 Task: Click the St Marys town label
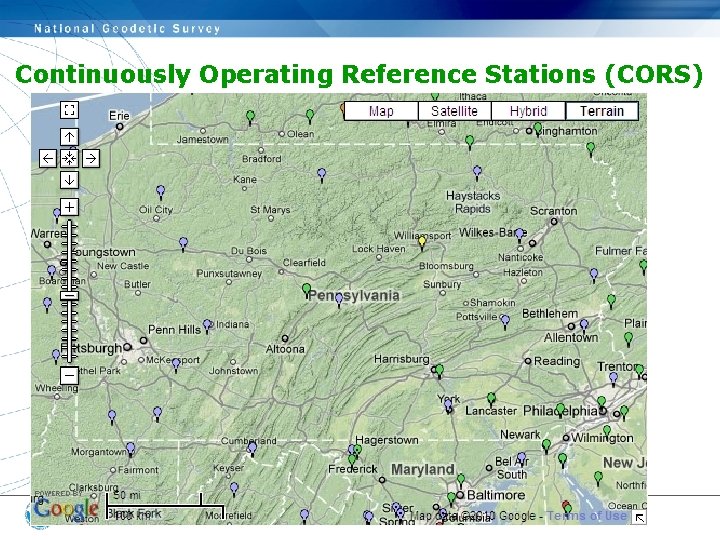tap(270, 210)
